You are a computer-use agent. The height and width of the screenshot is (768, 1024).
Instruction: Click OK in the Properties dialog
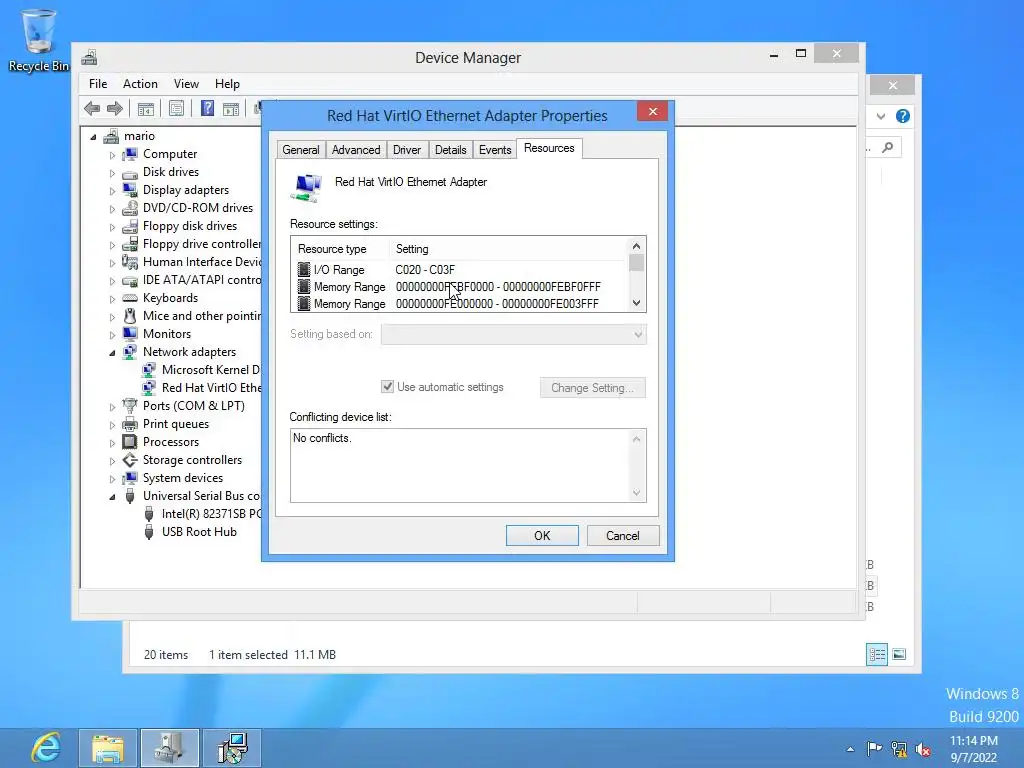point(542,536)
